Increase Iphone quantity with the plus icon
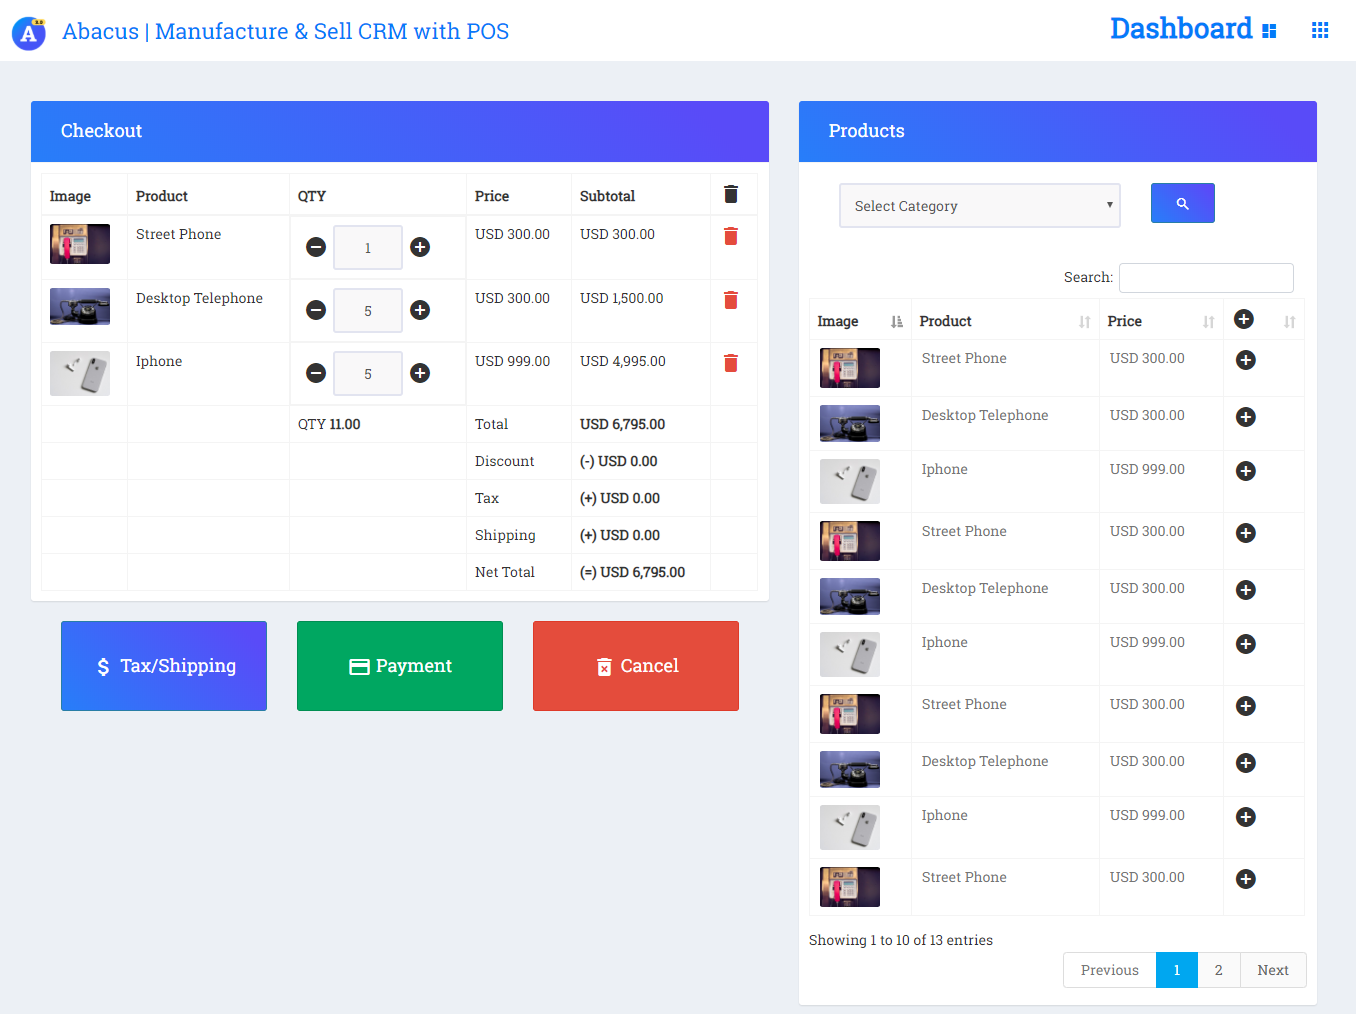This screenshot has width=1356, height=1014. (x=419, y=373)
